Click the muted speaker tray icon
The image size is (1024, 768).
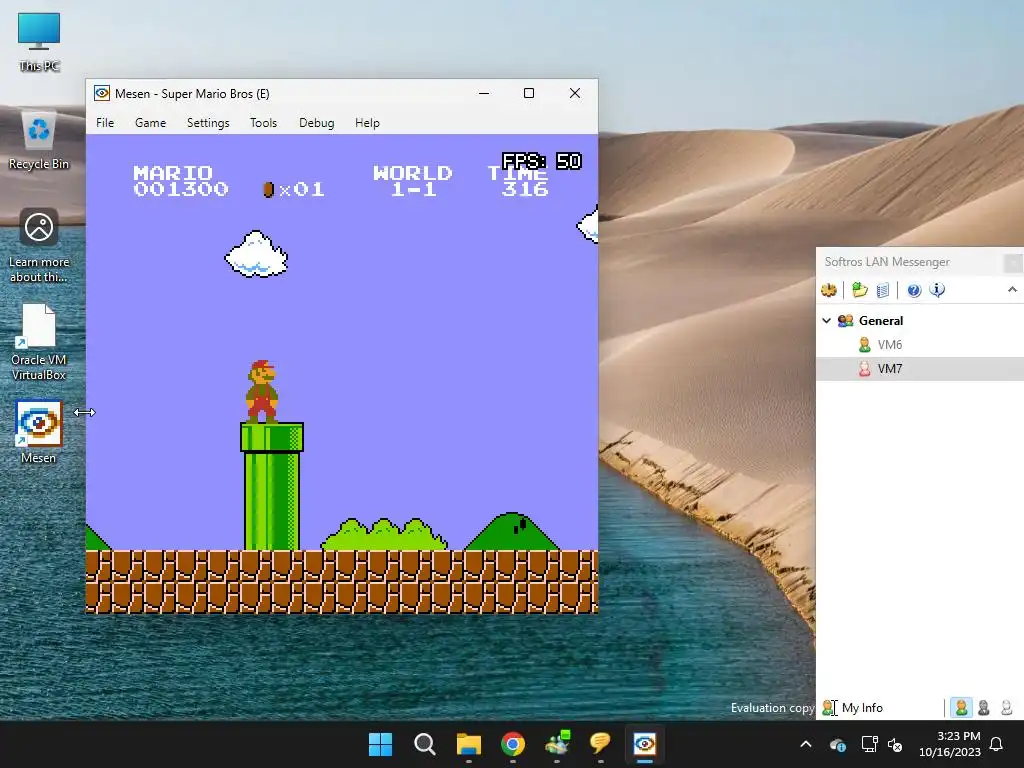point(895,744)
